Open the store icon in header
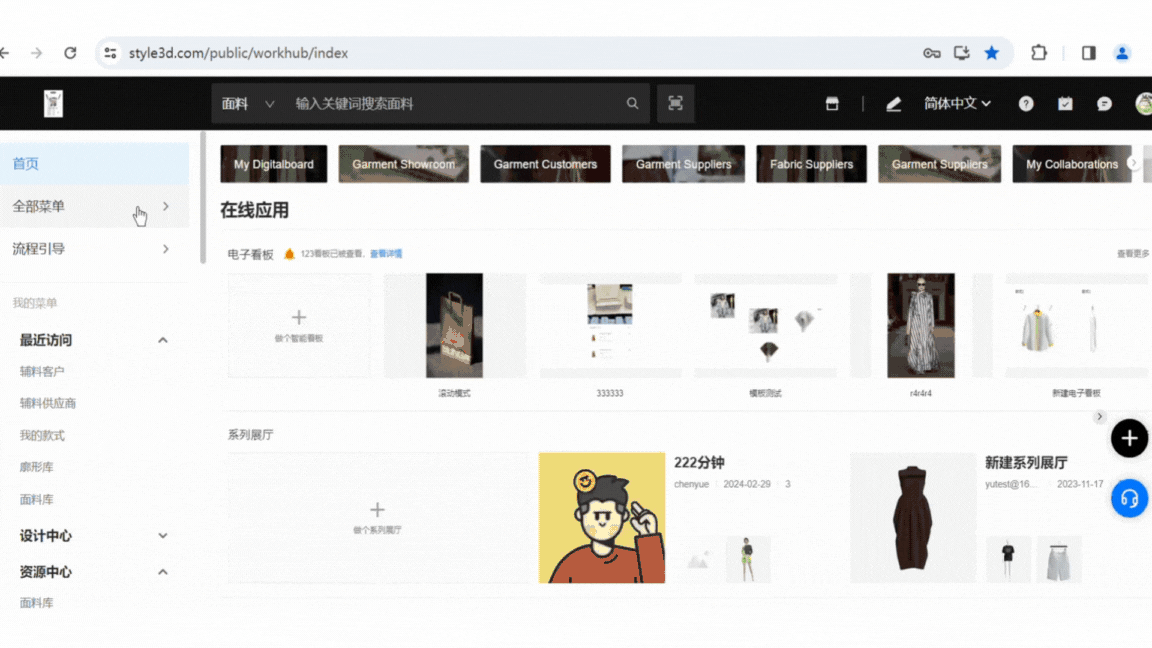Image resolution: width=1152 pixels, height=648 pixels. [x=832, y=104]
